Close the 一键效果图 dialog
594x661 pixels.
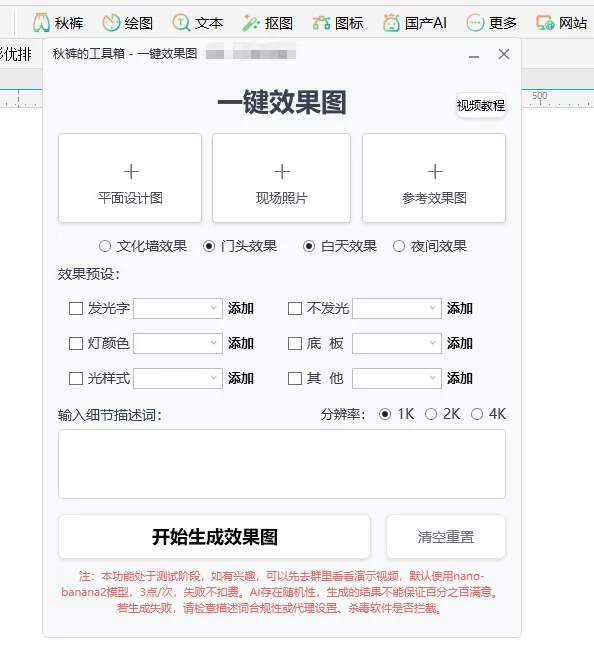pyautogui.click(x=504, y=54)
